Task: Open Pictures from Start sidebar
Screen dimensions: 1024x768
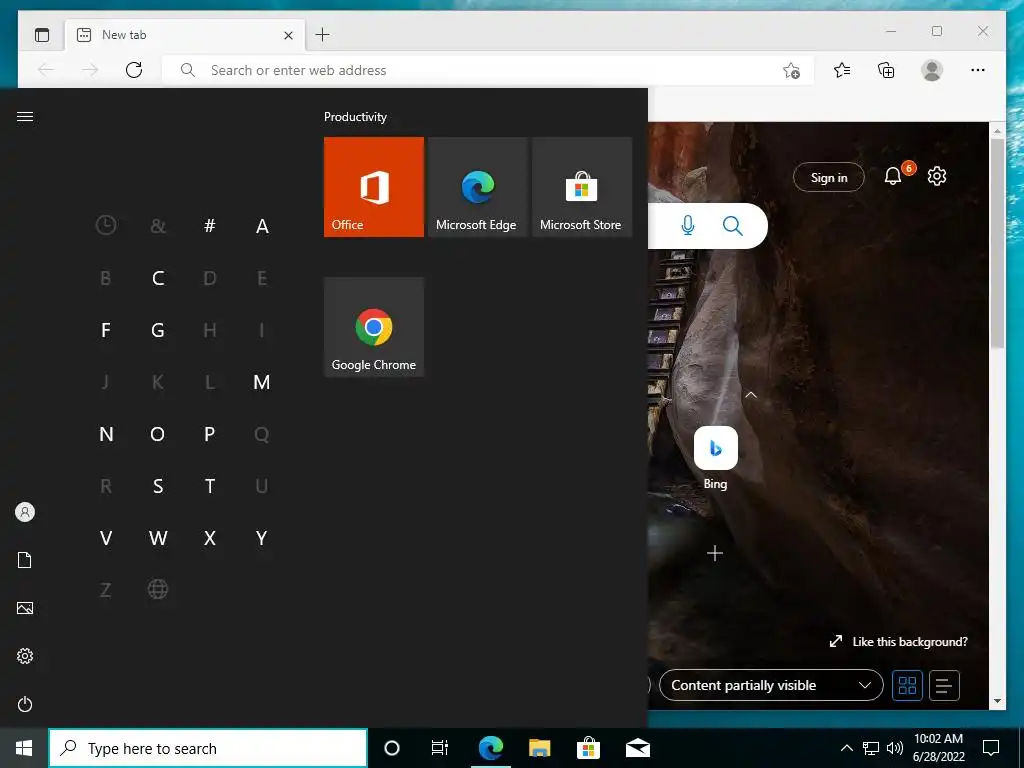Action: pyautogui.click(x=25, y=609)
